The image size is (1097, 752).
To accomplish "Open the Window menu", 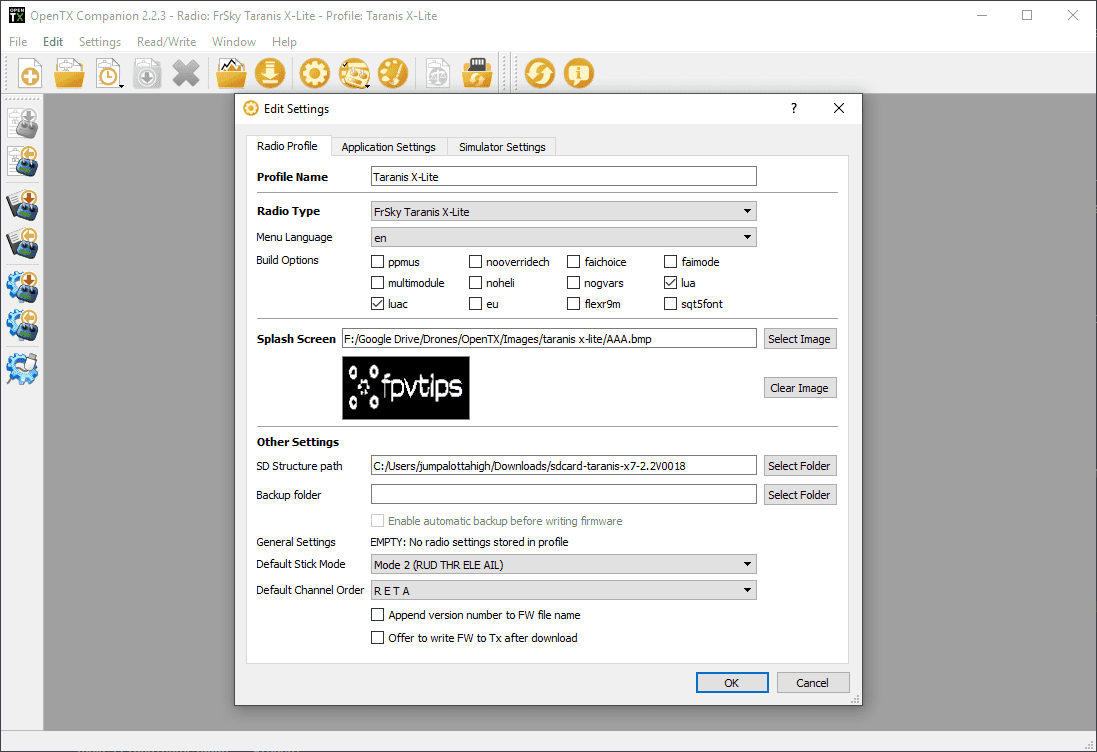I will [234, 42].
